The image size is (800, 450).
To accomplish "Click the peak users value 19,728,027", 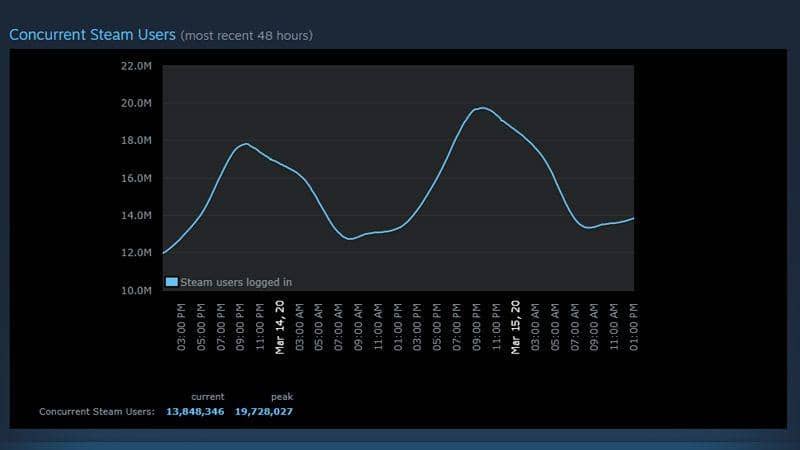I will (264, 411).
